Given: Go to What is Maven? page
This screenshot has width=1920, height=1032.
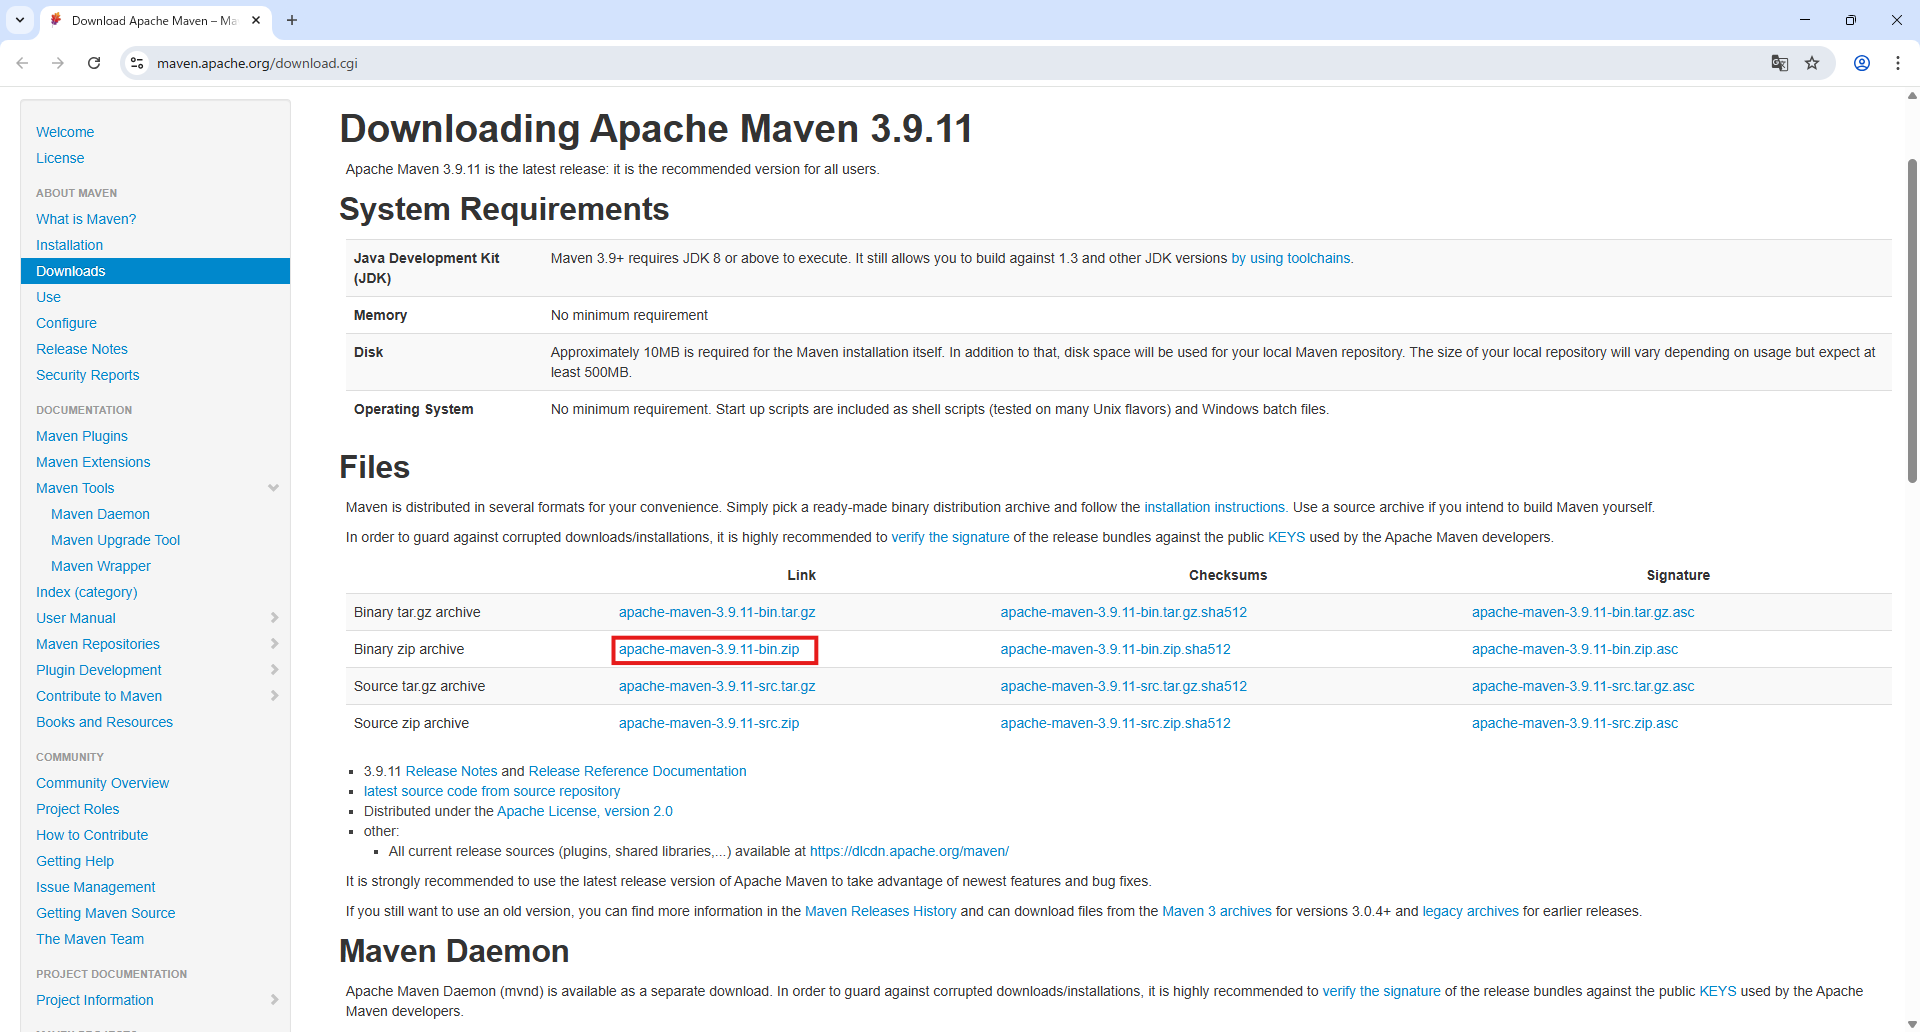Looking at the screenshot, I should point(86,219).
